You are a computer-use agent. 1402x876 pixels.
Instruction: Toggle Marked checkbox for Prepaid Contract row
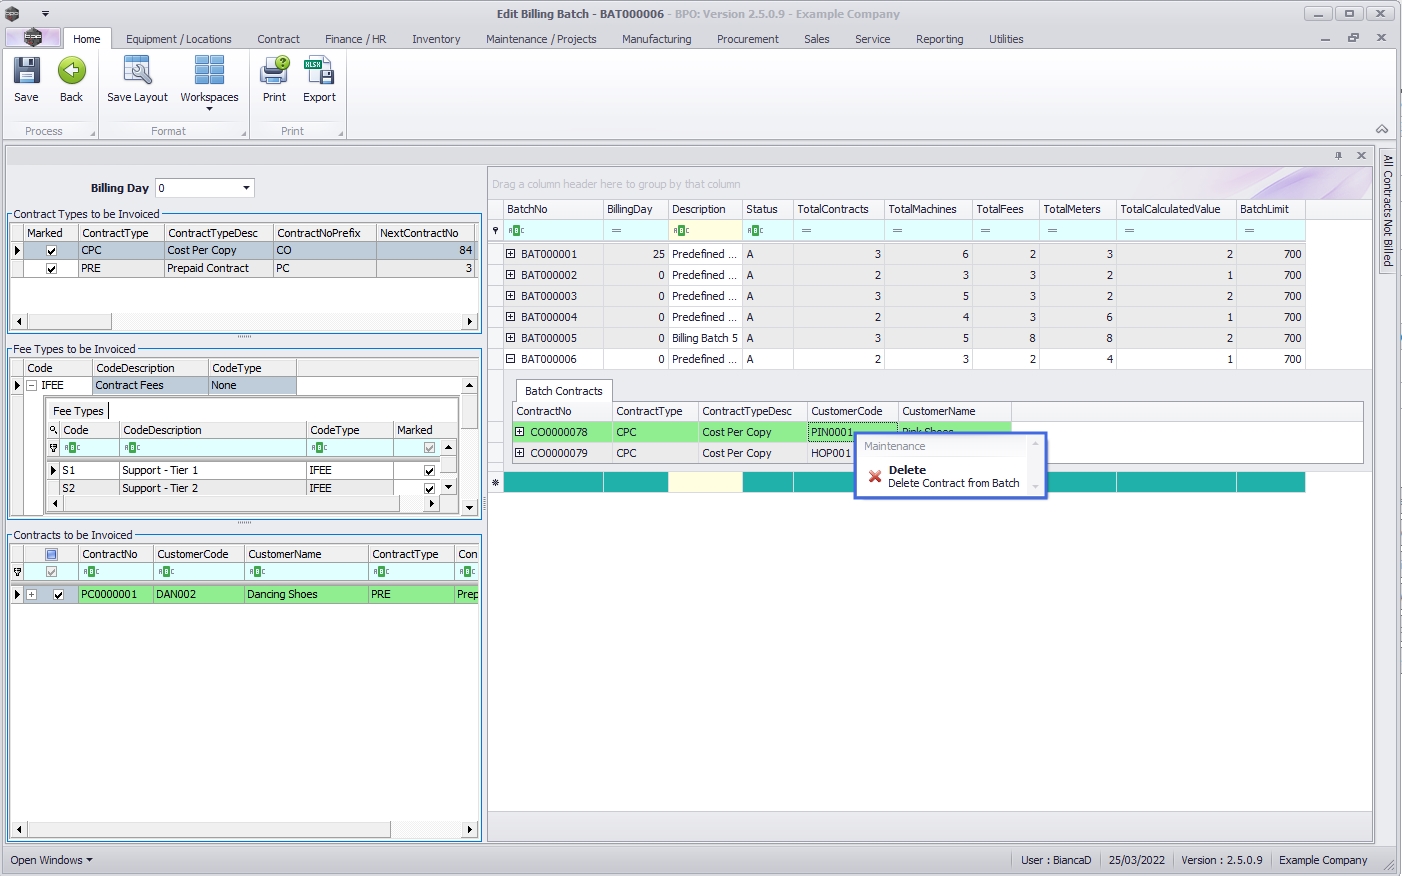52,269
